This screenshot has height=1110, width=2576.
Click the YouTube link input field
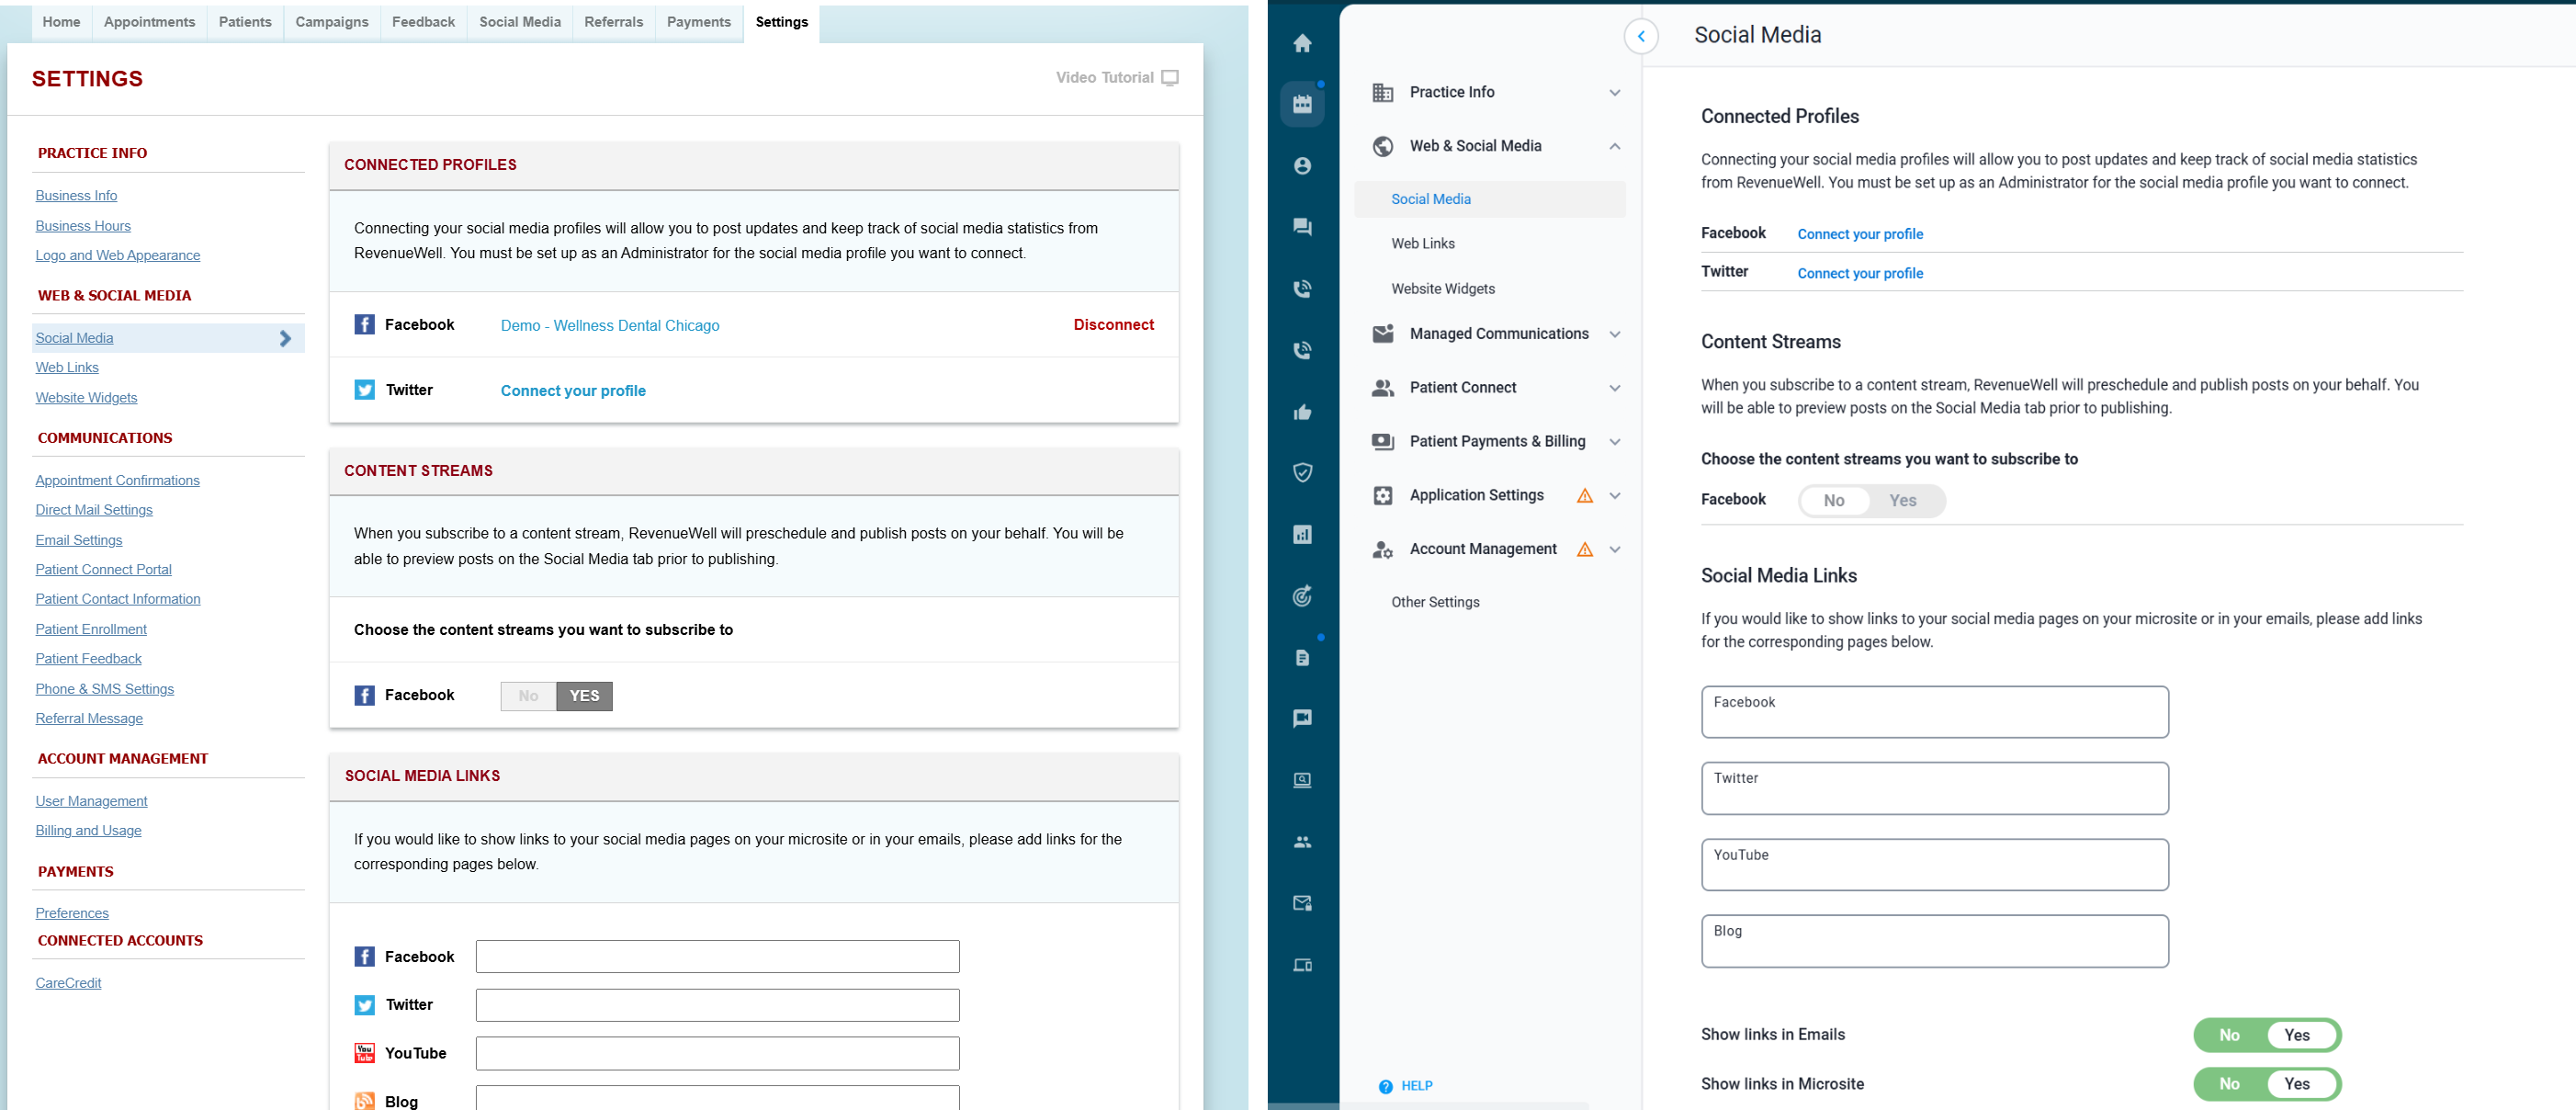click(717, 1053)
